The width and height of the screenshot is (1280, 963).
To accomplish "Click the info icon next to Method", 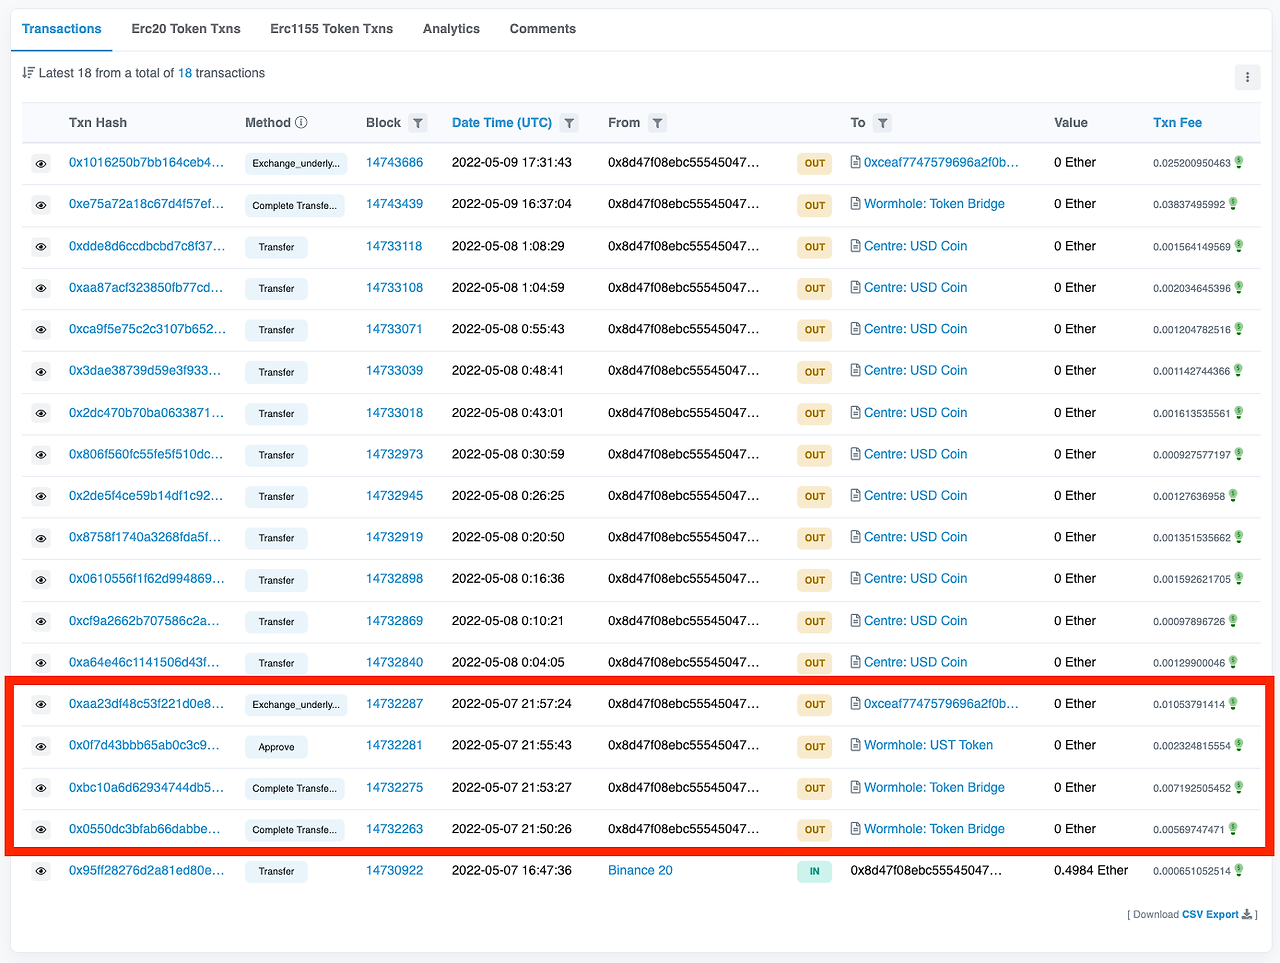I will point(301,122).
